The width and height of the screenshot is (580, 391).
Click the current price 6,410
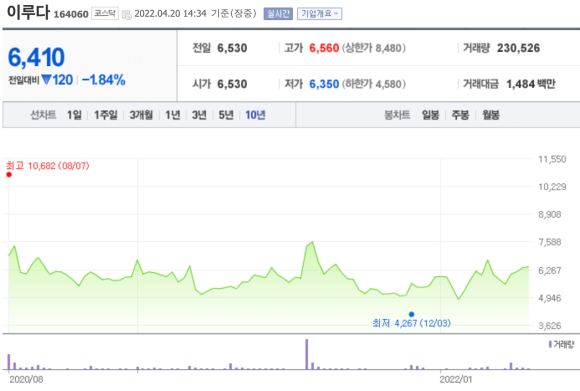pyautogui.click(x=36, y=57)
